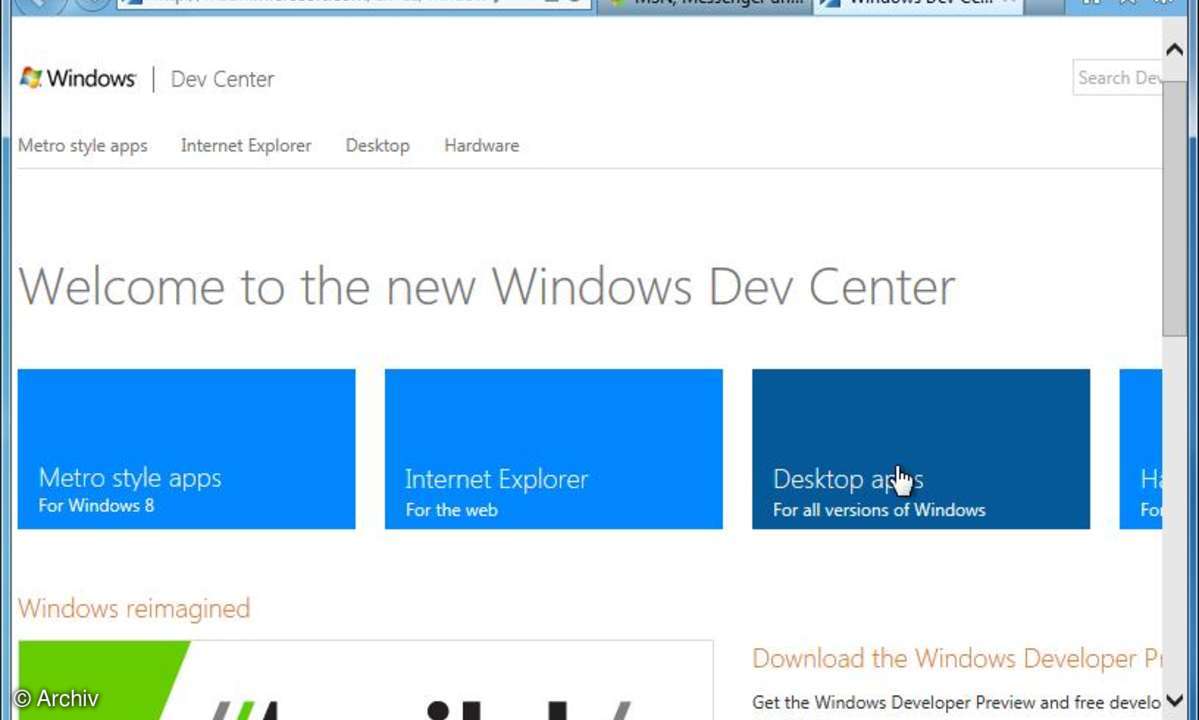This screenshot has width=1199, height=720.
Task: Open Download the Windows Developer Preview link
Action: pyautogui.click(x=957, y=658)
